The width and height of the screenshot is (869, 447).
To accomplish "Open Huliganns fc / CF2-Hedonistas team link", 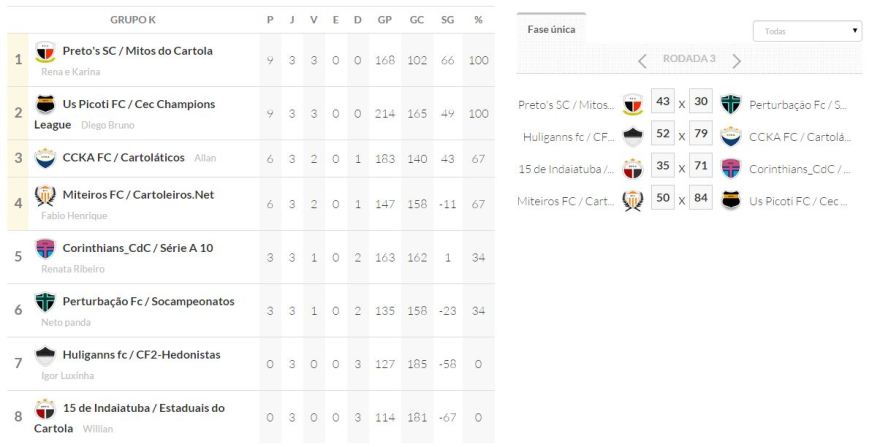I will (x=141, y=355).
